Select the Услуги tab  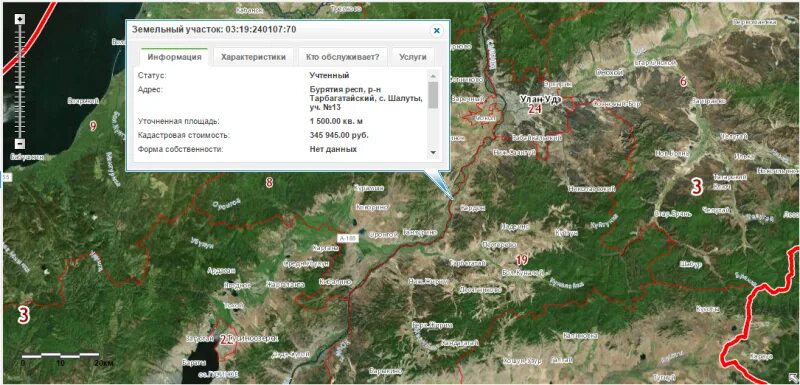(x=413, y=57)
